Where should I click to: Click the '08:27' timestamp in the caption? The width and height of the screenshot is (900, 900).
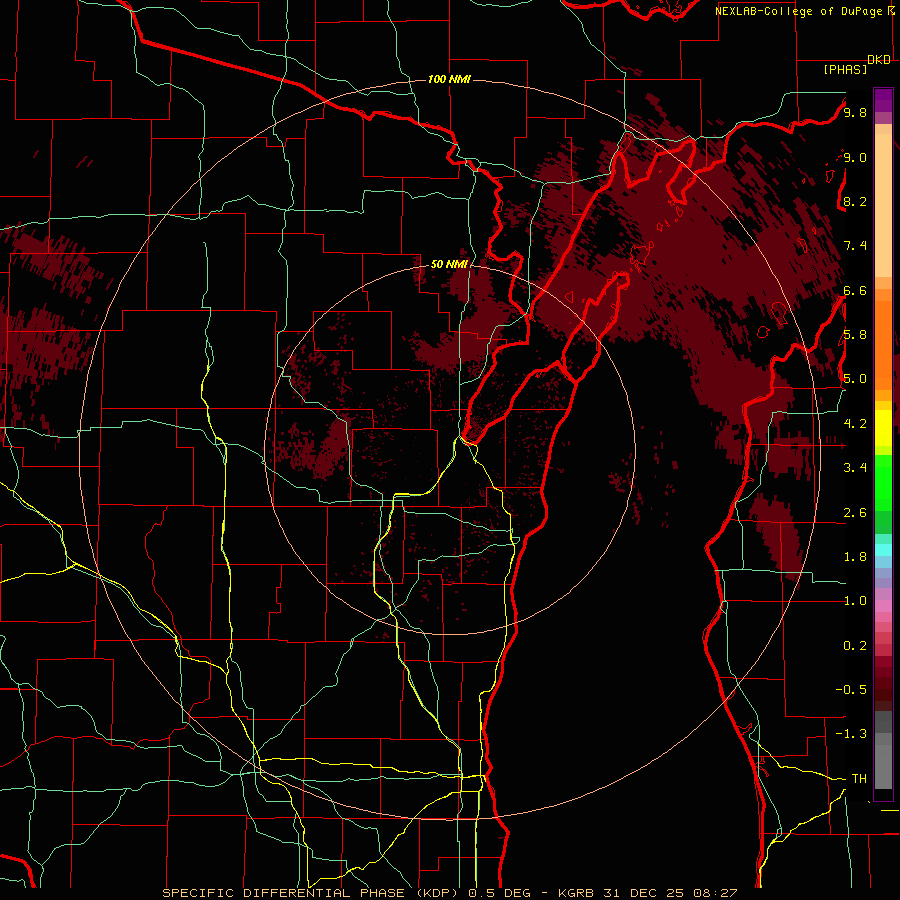(x=717, y=893)
